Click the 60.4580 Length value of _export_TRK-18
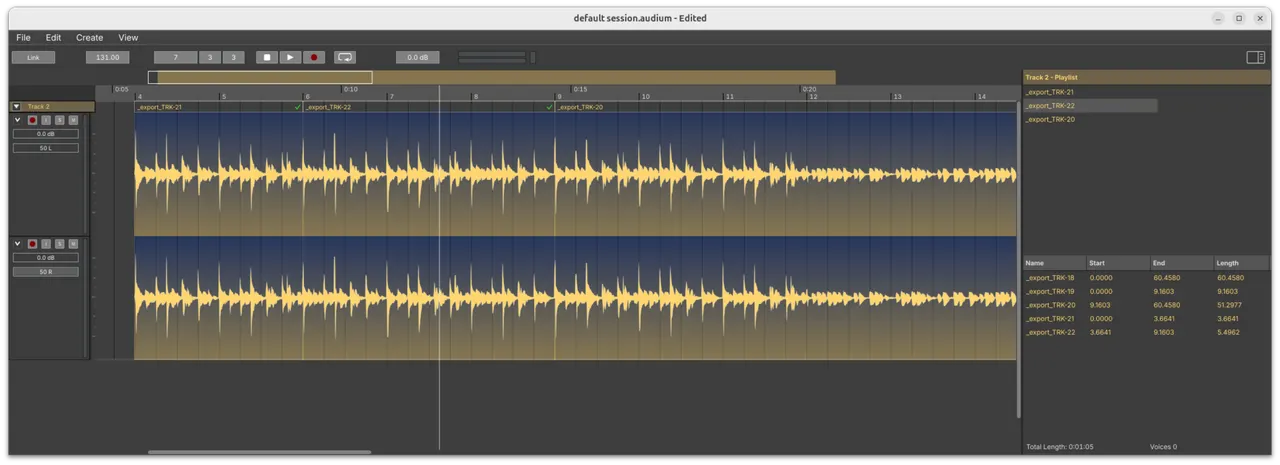1280x465 pixels. tap(1229, 278)
